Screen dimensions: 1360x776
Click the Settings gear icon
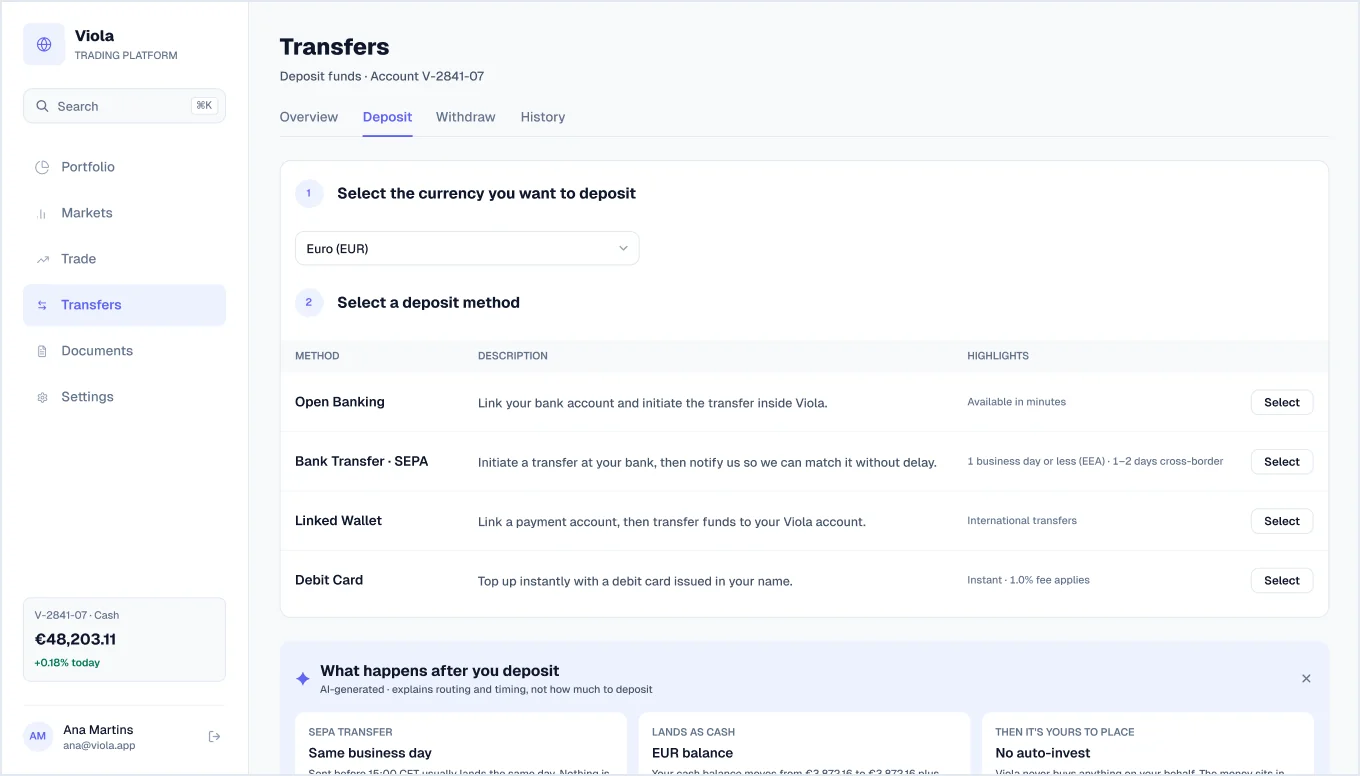[42, 397]
